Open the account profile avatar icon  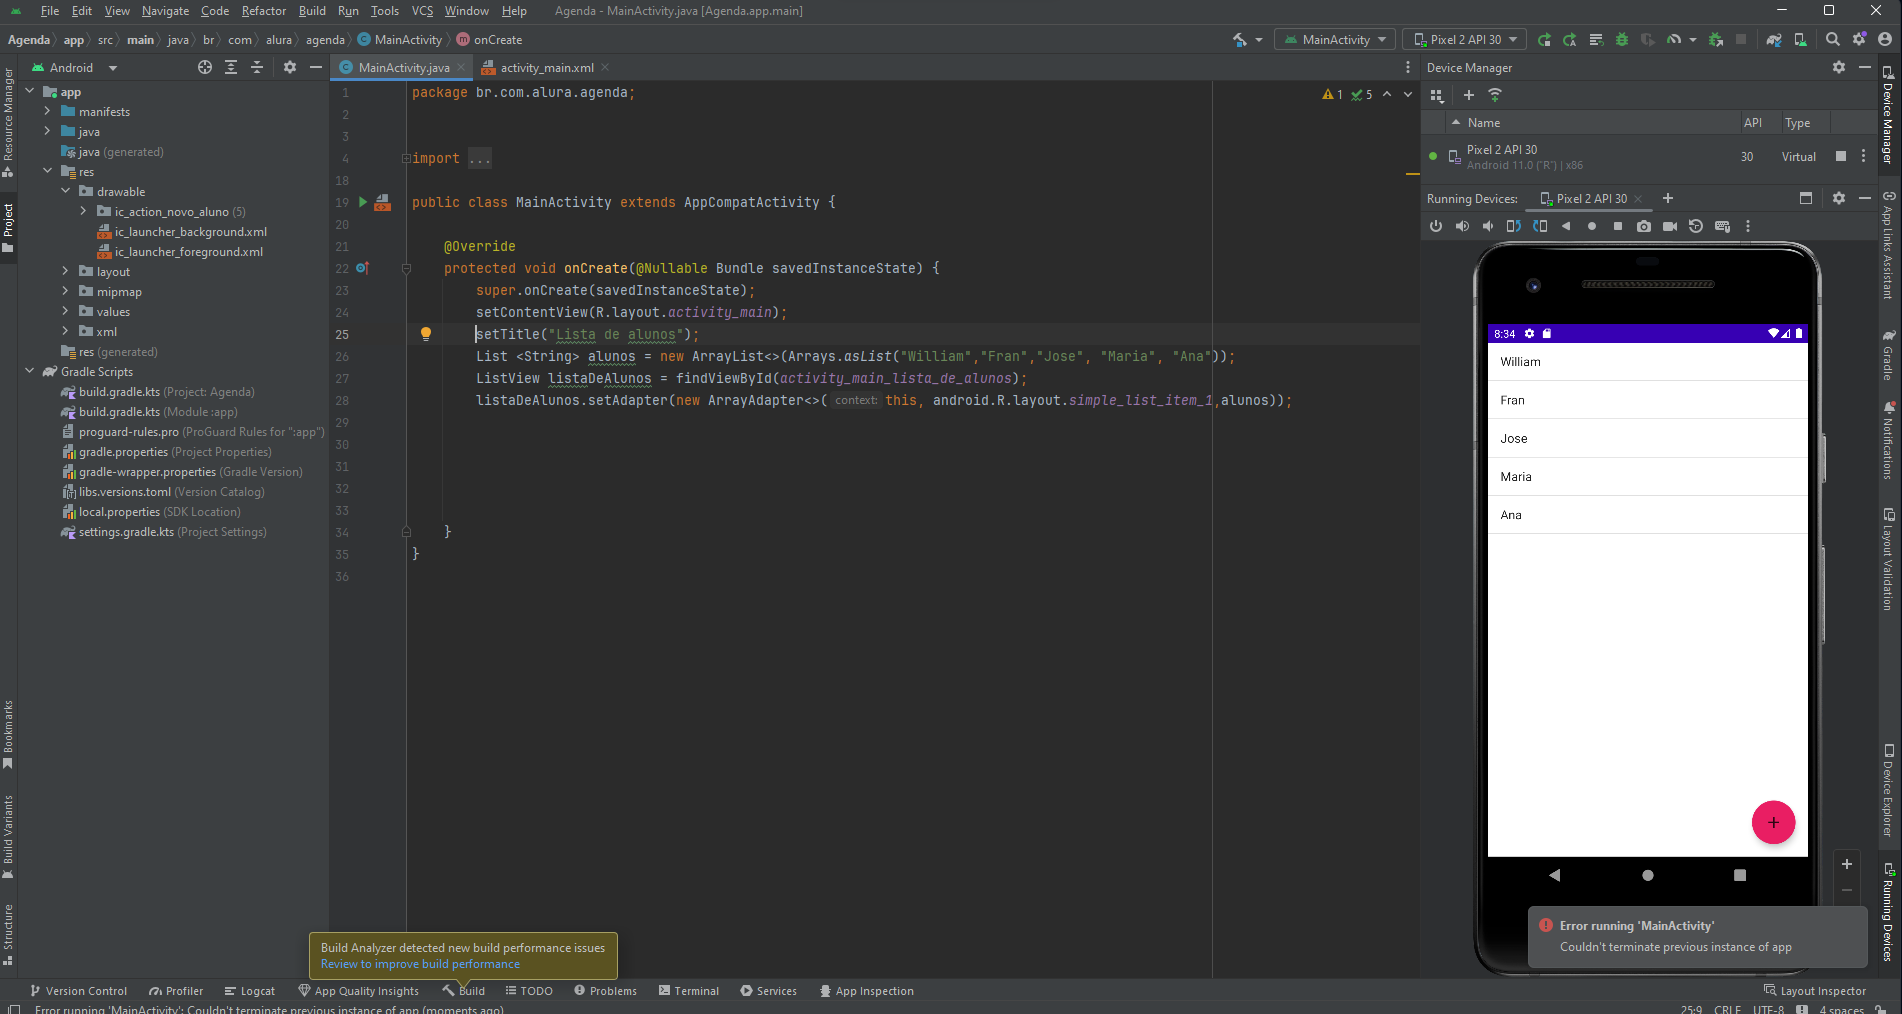[x=1885, y=40]
